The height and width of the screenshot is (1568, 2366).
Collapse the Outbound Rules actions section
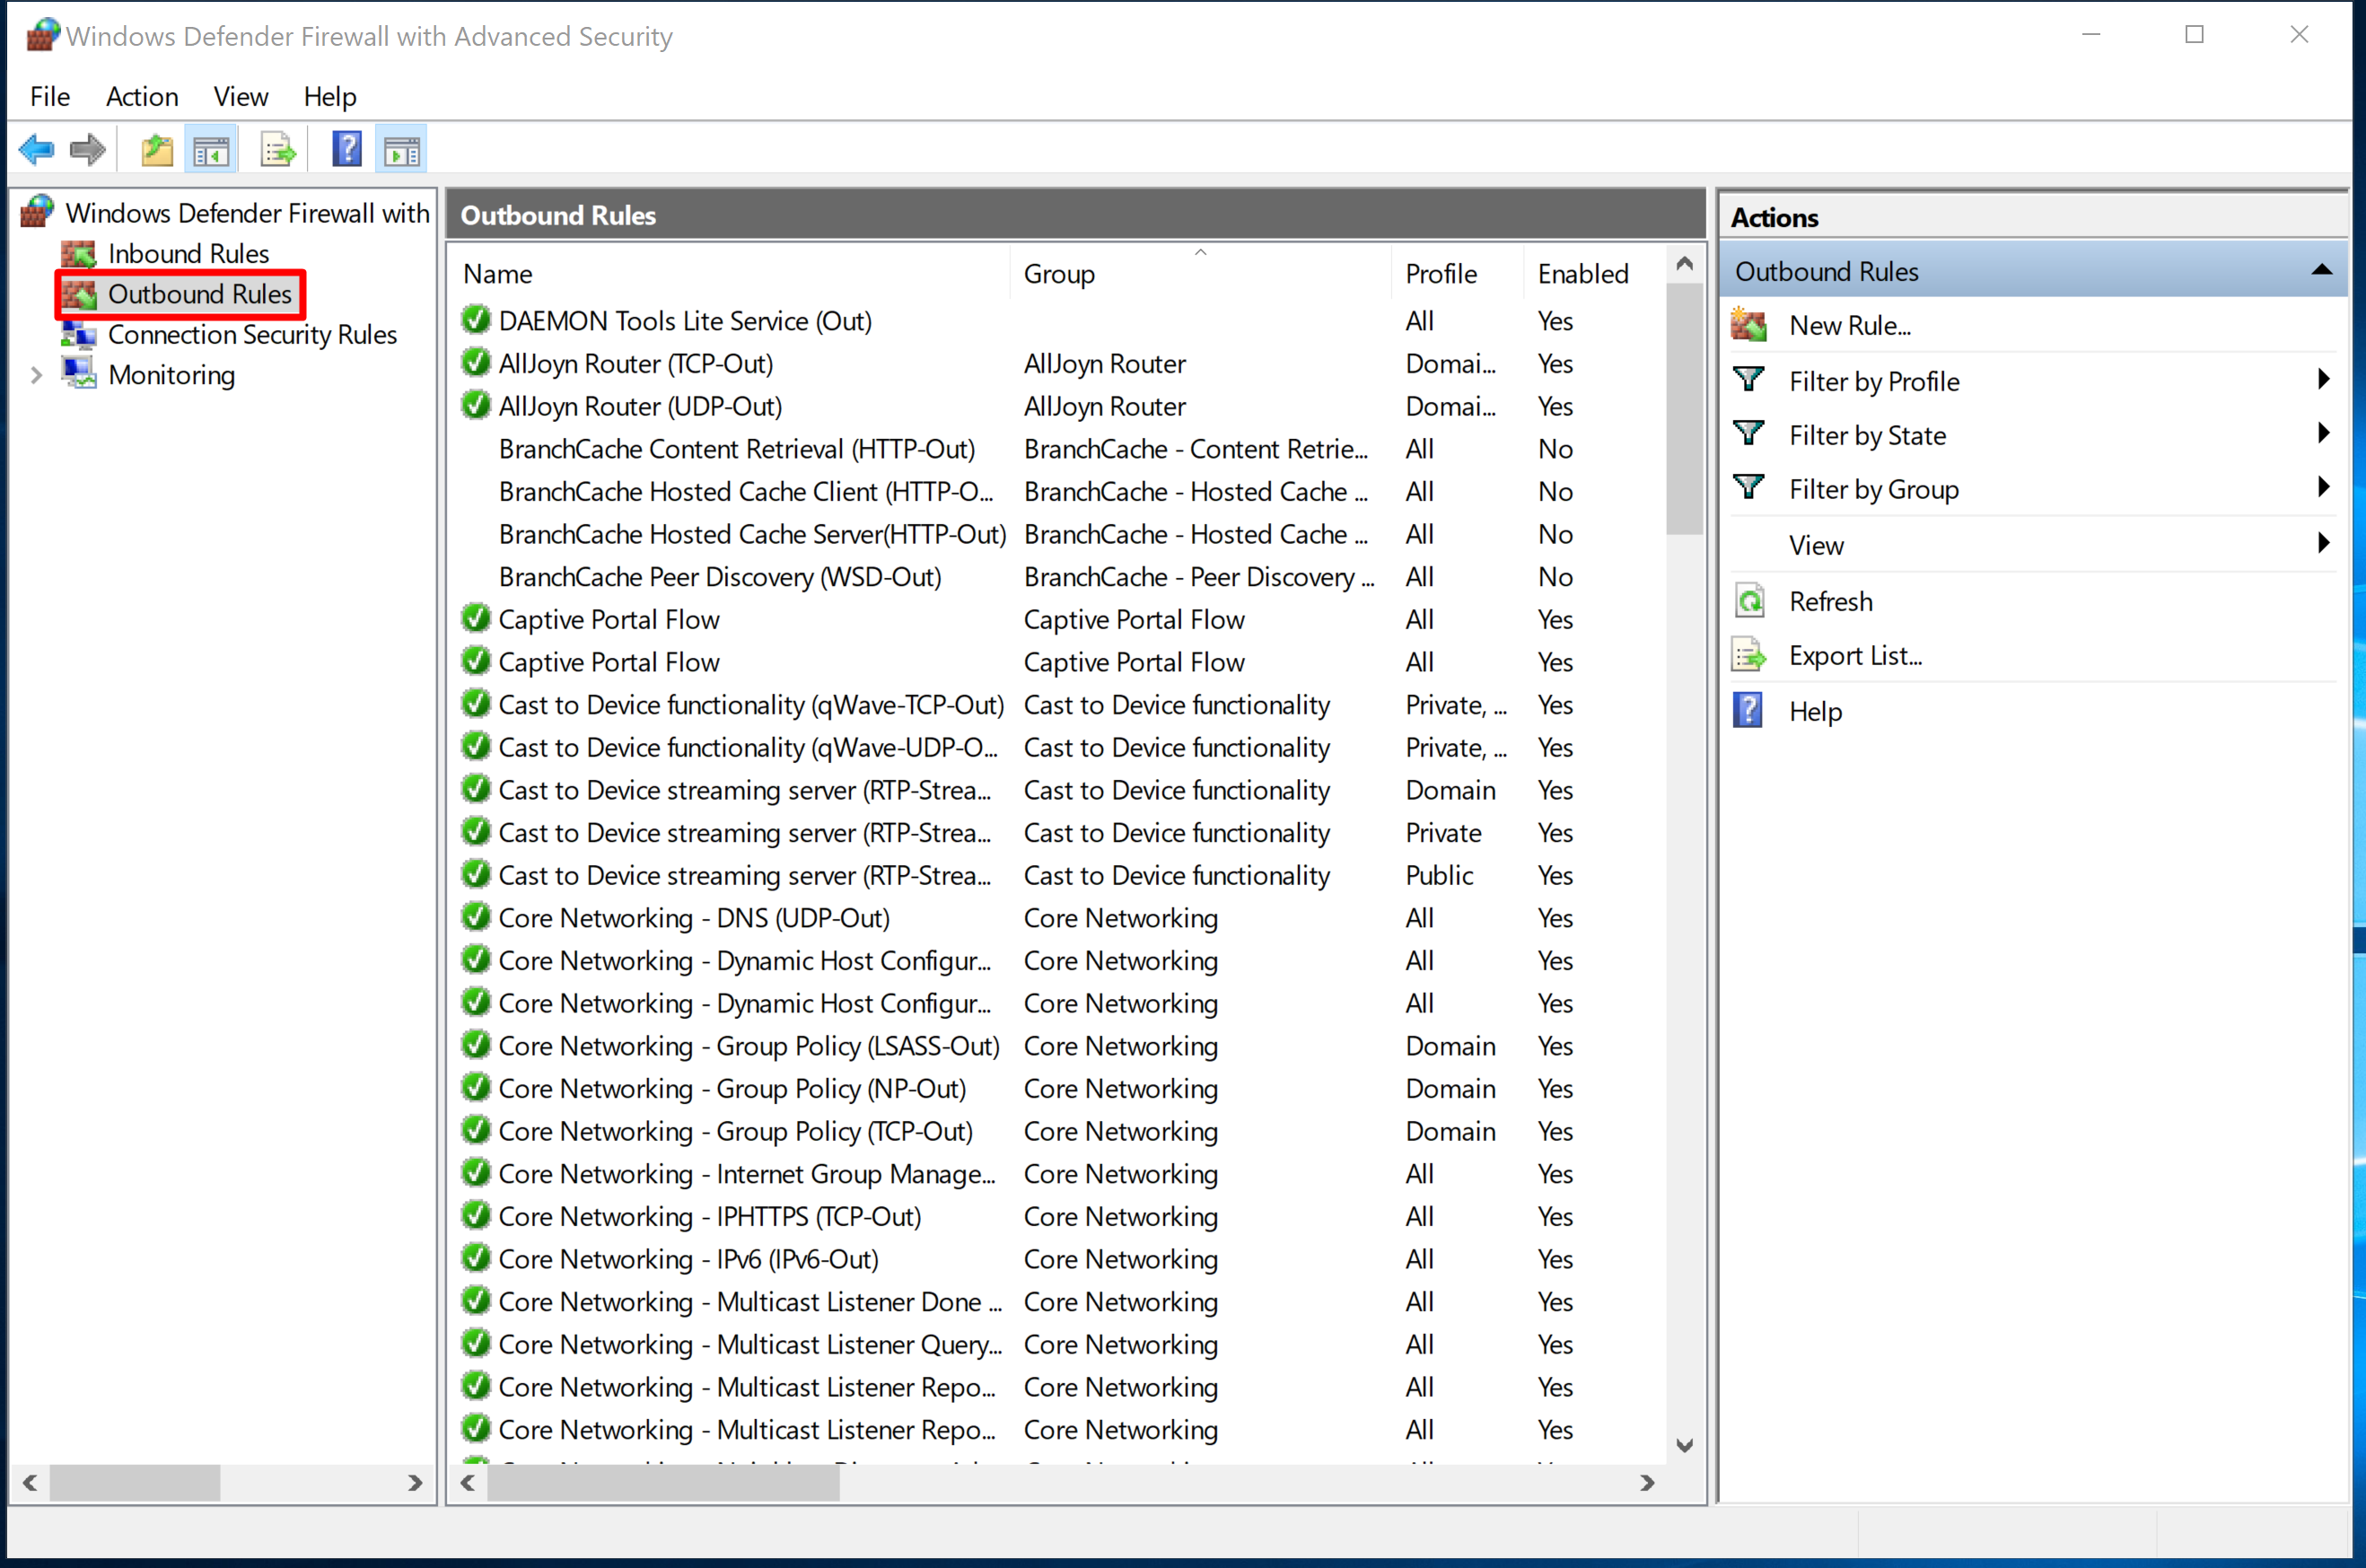point(2322,270)
